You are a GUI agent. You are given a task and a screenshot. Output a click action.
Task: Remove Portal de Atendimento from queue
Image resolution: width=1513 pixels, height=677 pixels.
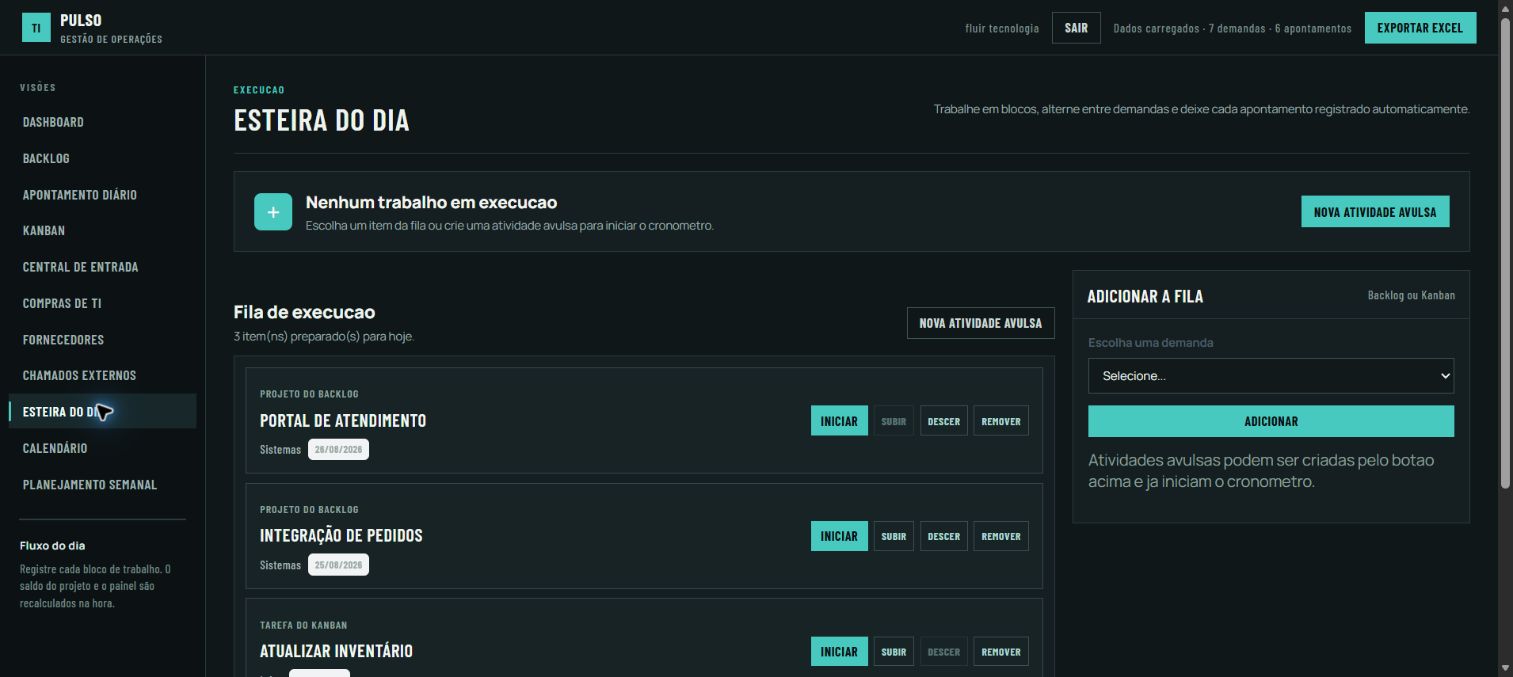click(1001, 421)
